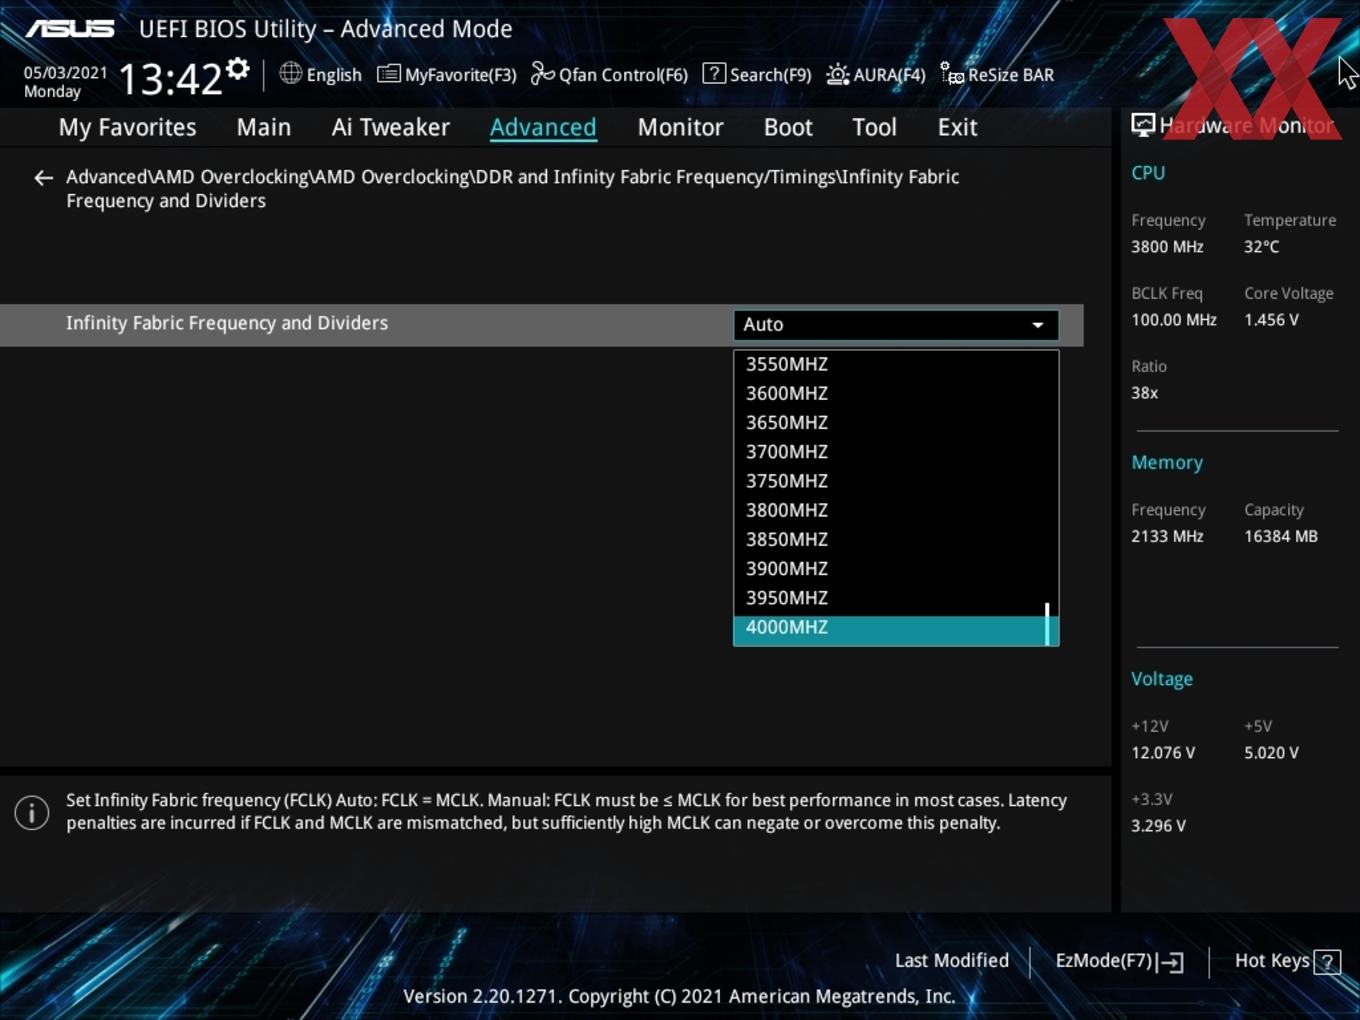
Task: Choose 3950MHZ from the list
Action: coord(896,597)
